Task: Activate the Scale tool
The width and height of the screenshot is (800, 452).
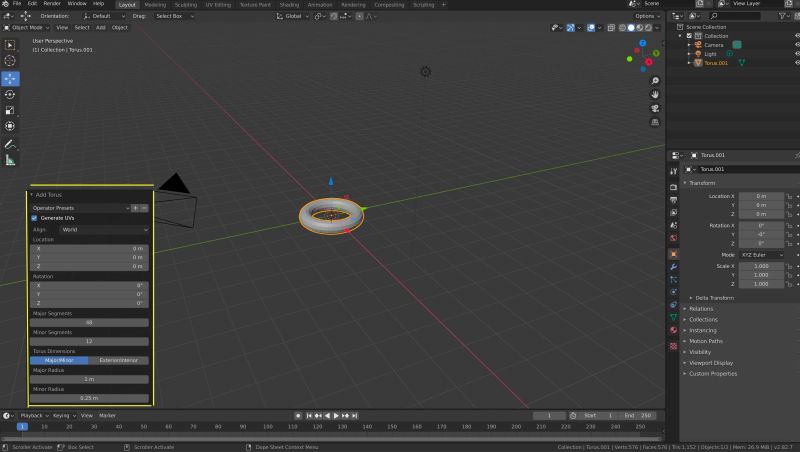Action: tap(10, 110)
